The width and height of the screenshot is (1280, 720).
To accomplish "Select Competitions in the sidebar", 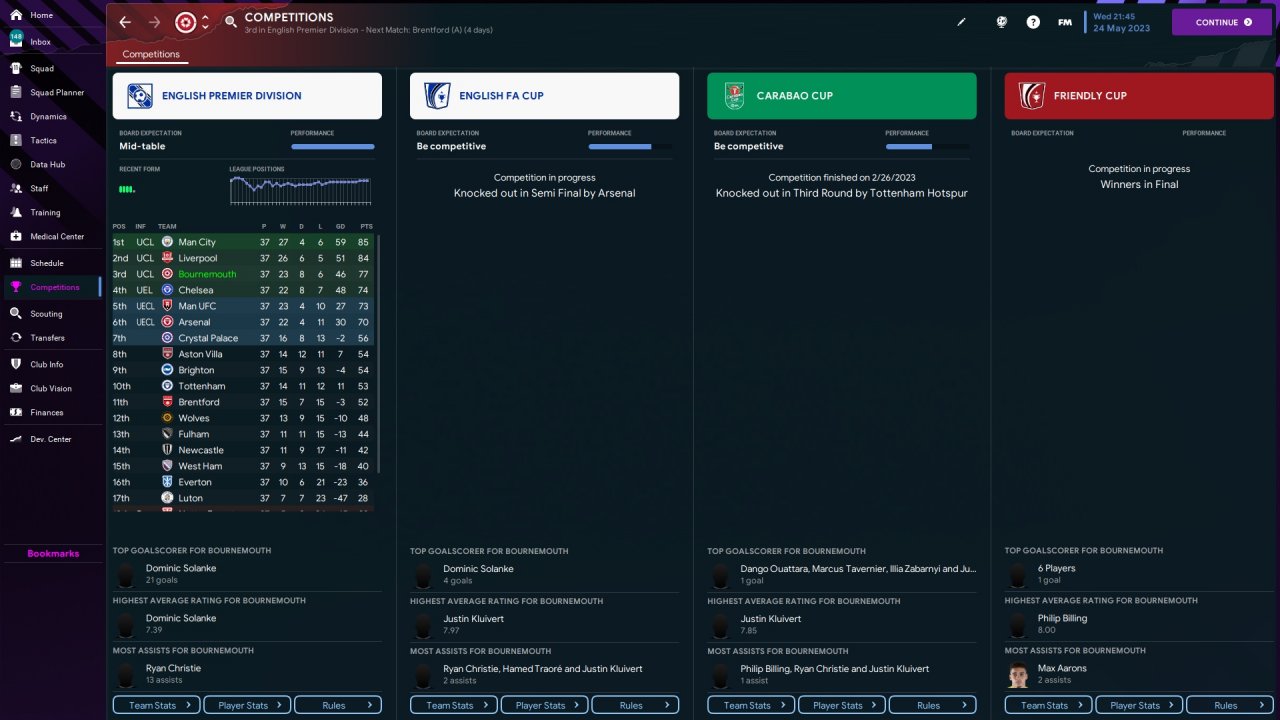I will [54, 287].
